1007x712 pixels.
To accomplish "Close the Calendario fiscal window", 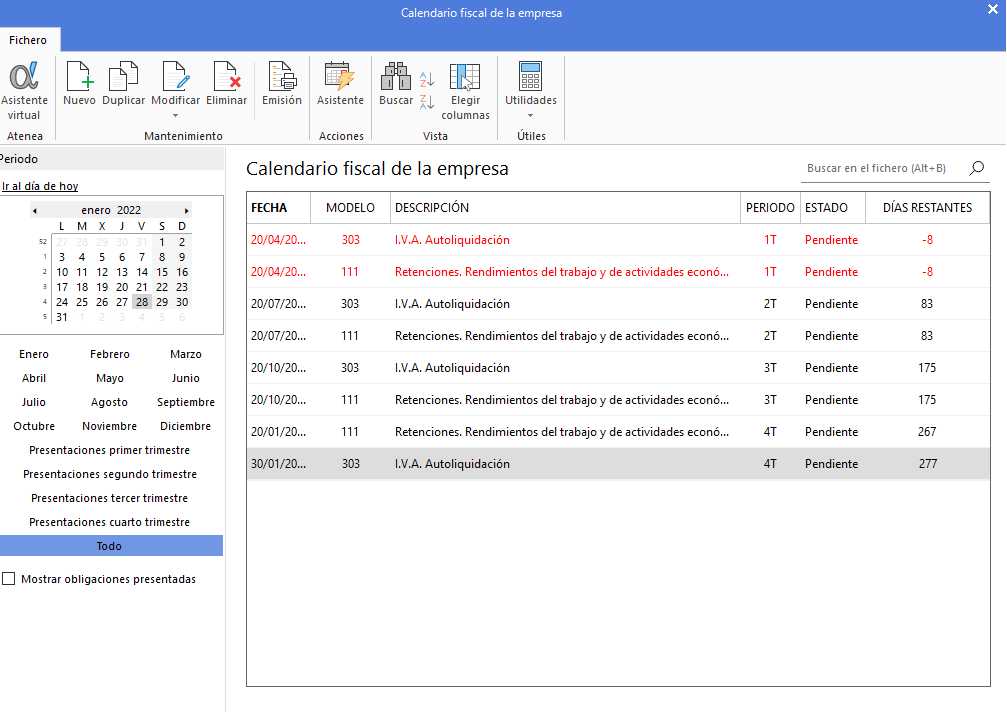I will point(993,9).
